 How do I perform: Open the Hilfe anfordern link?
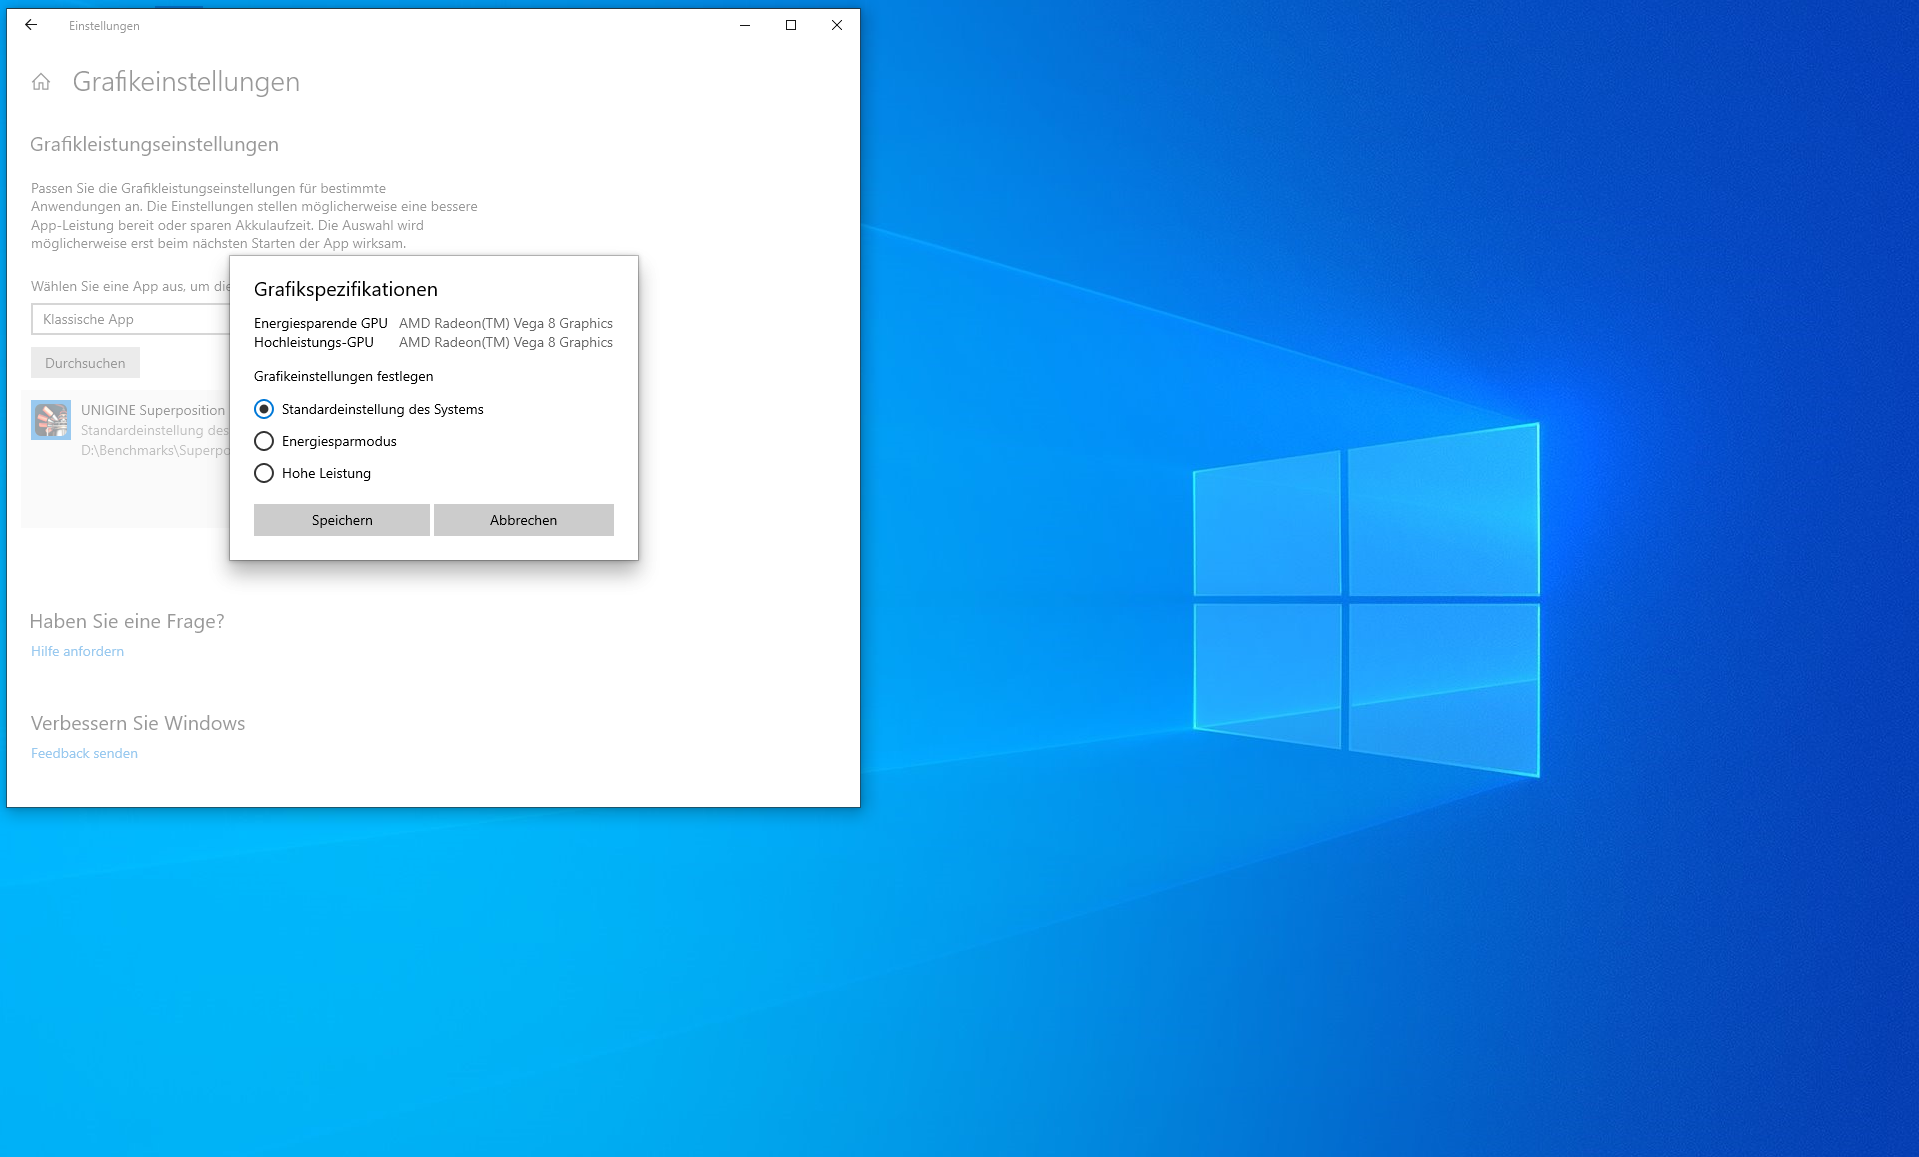[x=77, y=651]
